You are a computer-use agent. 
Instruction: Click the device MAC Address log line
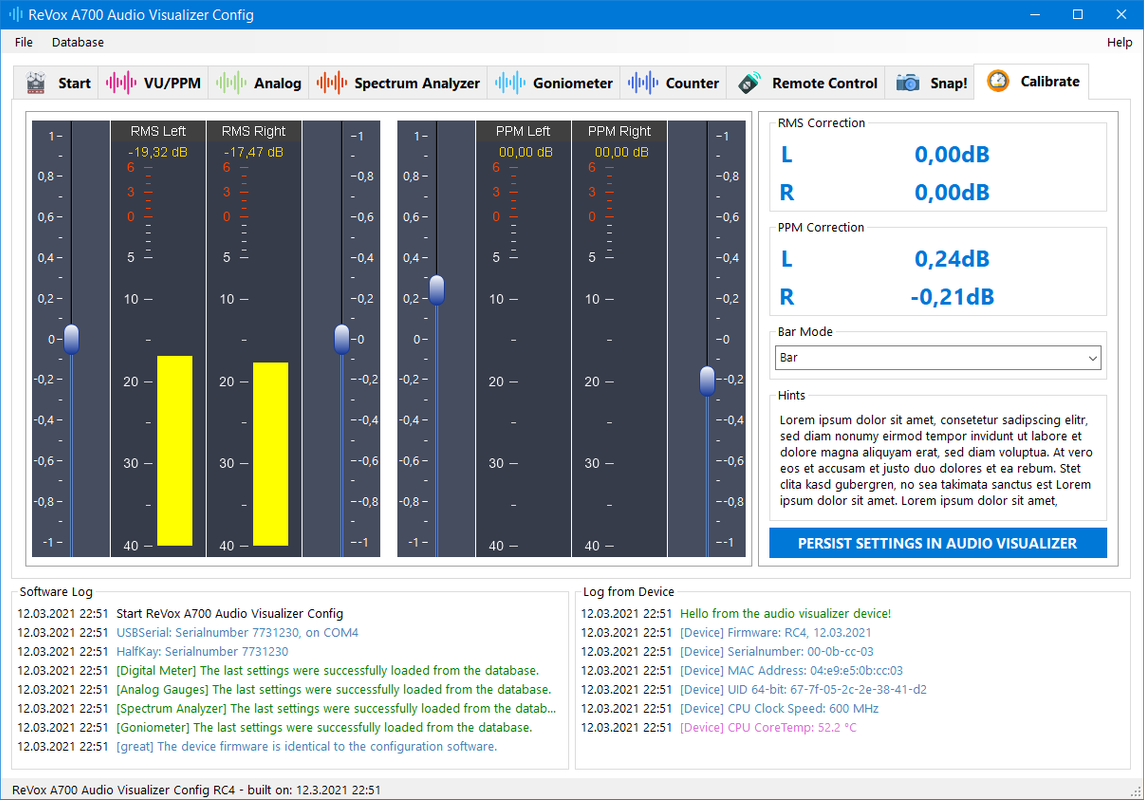pyautogui.click(x=792, y=670)
